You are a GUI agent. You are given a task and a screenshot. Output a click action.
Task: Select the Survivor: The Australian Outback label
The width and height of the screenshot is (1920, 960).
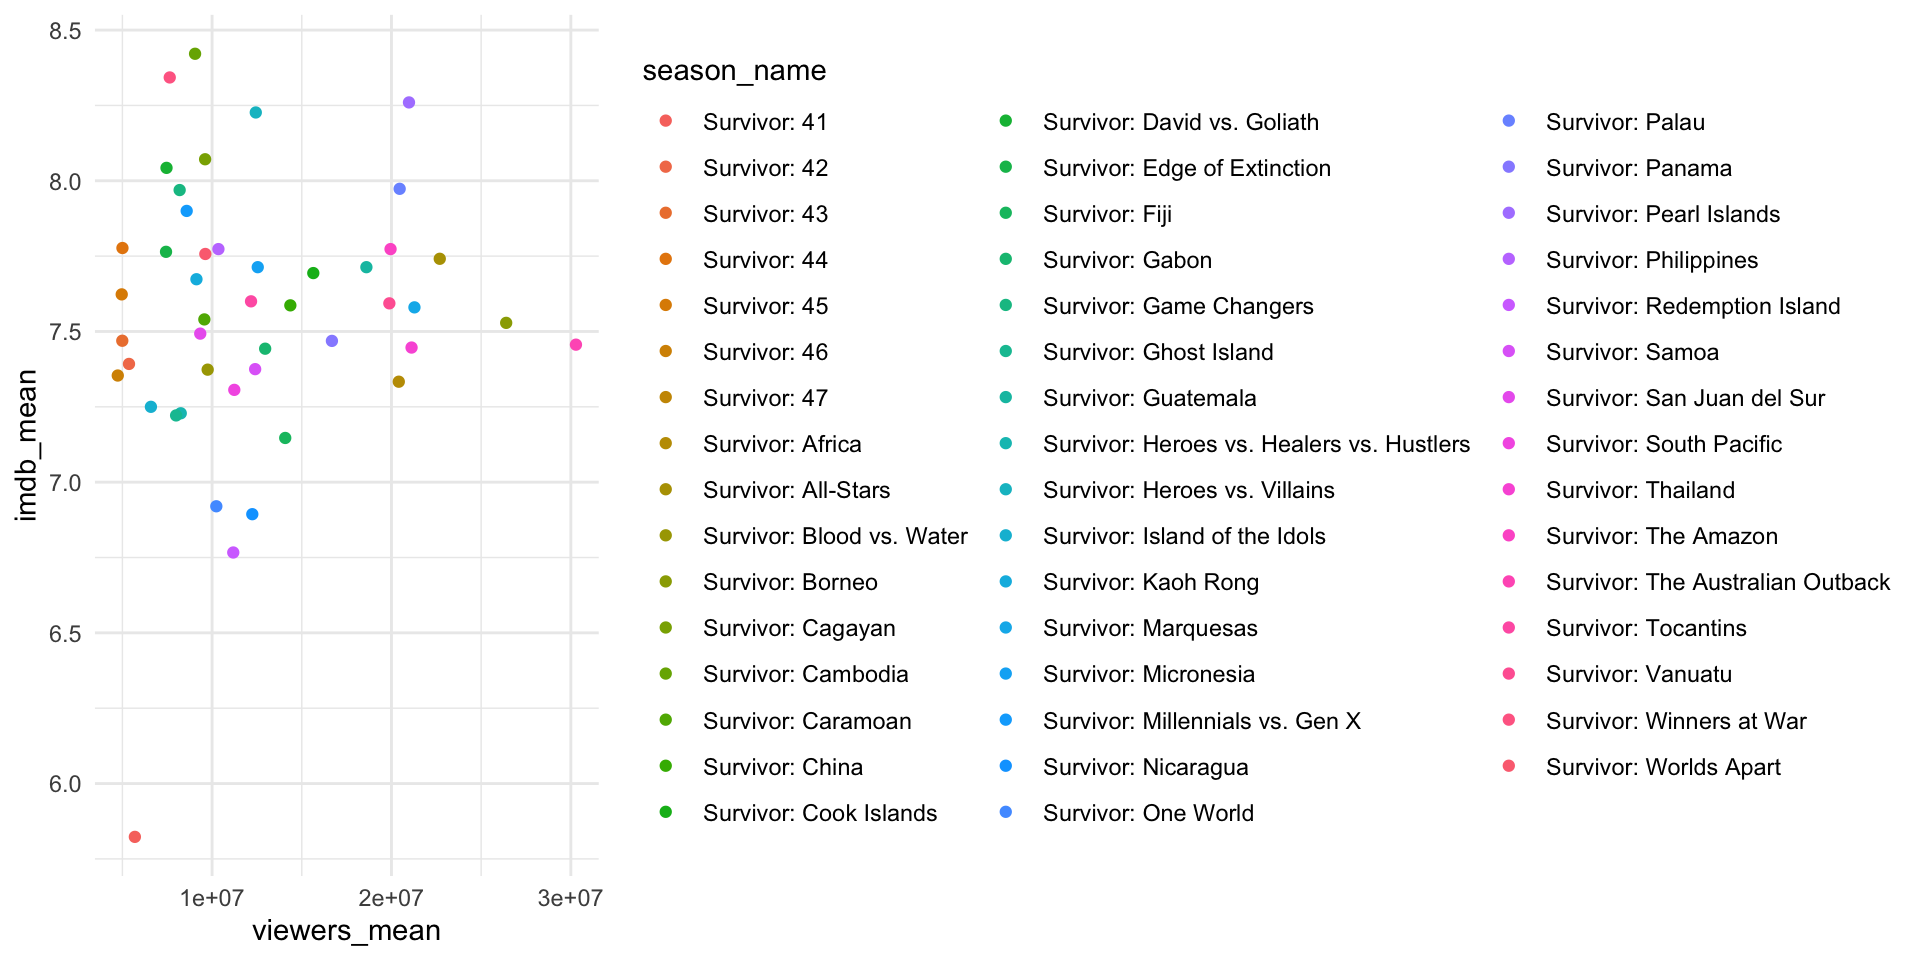(x=1717, y=582)
